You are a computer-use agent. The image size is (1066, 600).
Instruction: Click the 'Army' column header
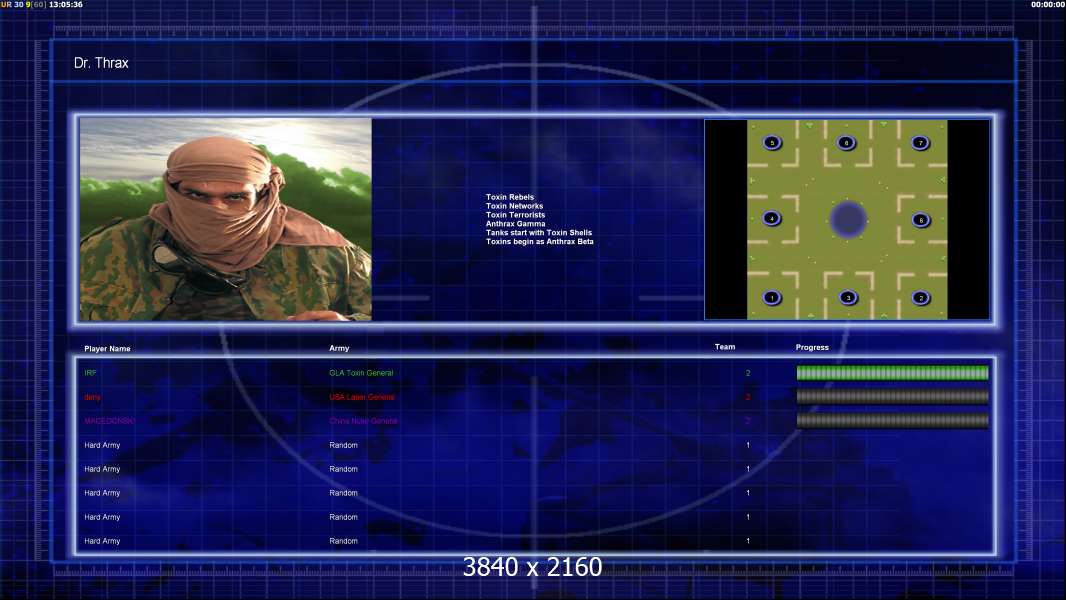[x=339, y=348]
